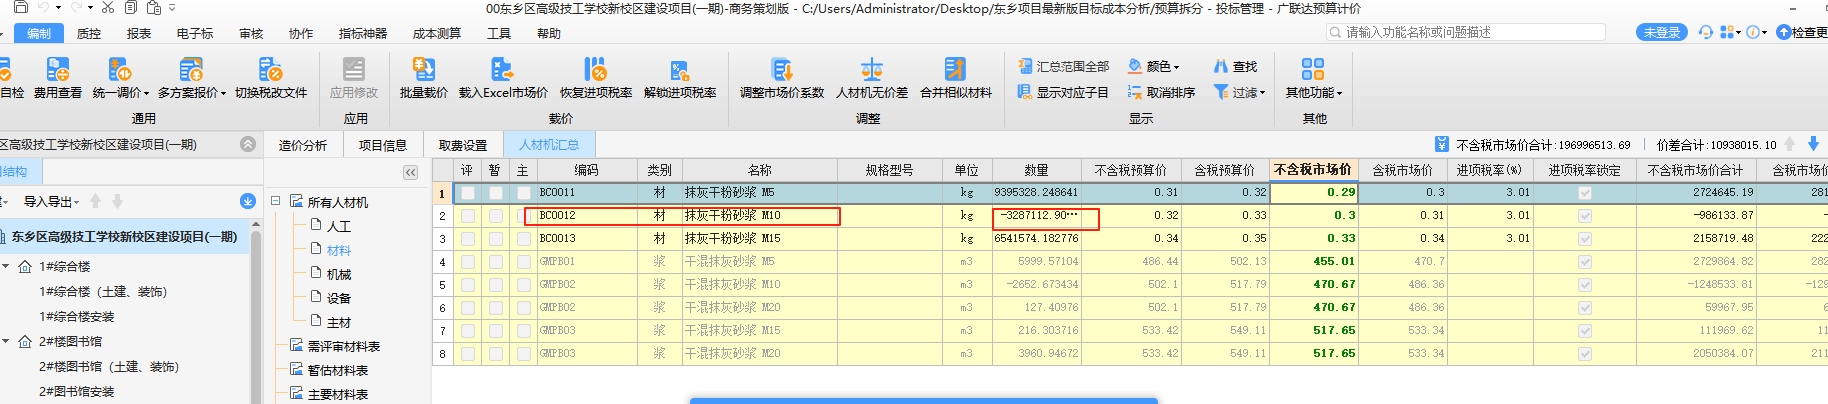Click the customer service headset icon
Screen dimensions: 1828x404
click(x=1705, y=32)
